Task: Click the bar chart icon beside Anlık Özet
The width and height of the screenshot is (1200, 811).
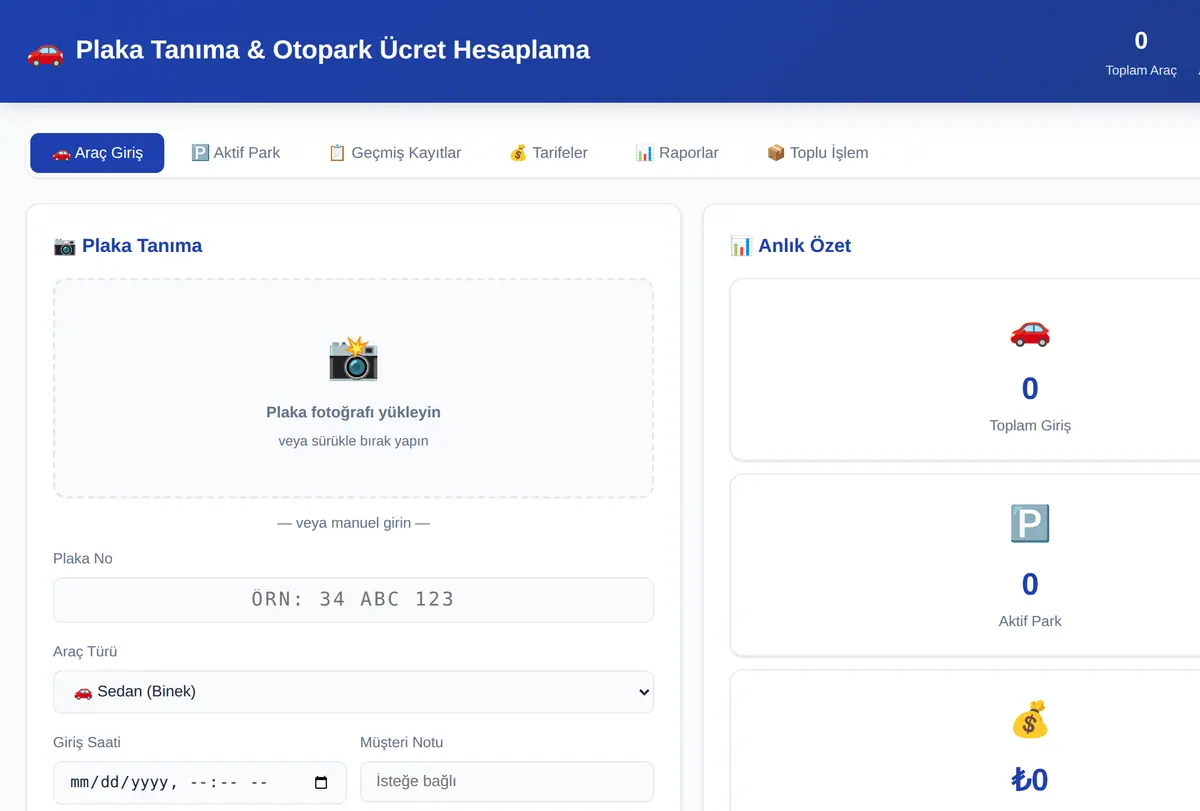Action: (x=741, y=246)
